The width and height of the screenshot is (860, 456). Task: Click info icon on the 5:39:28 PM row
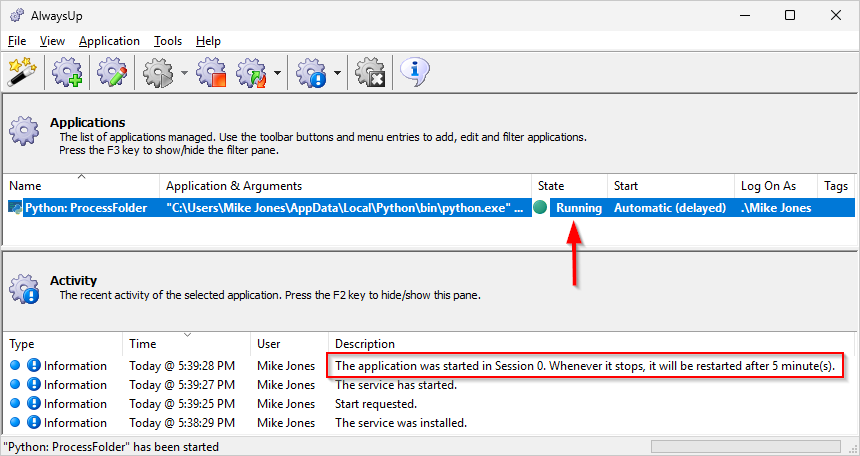pos(34,365)
